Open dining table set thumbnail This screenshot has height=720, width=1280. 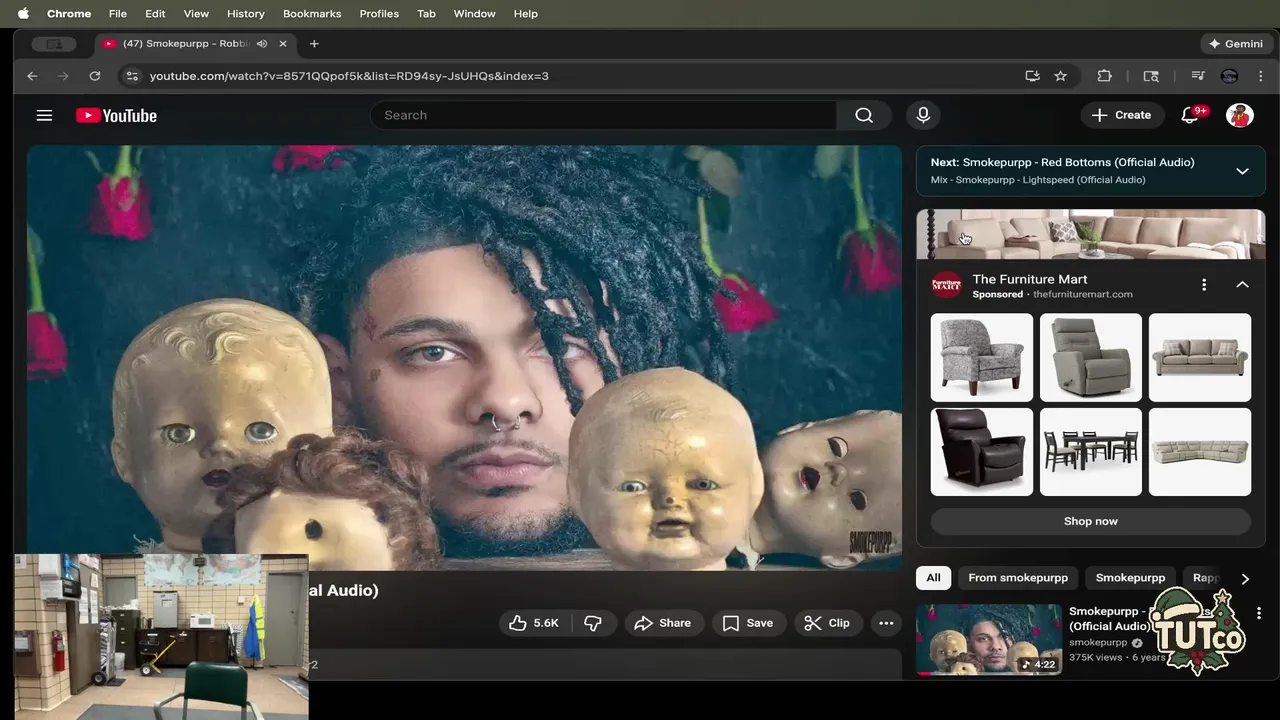click(1091, 452)
